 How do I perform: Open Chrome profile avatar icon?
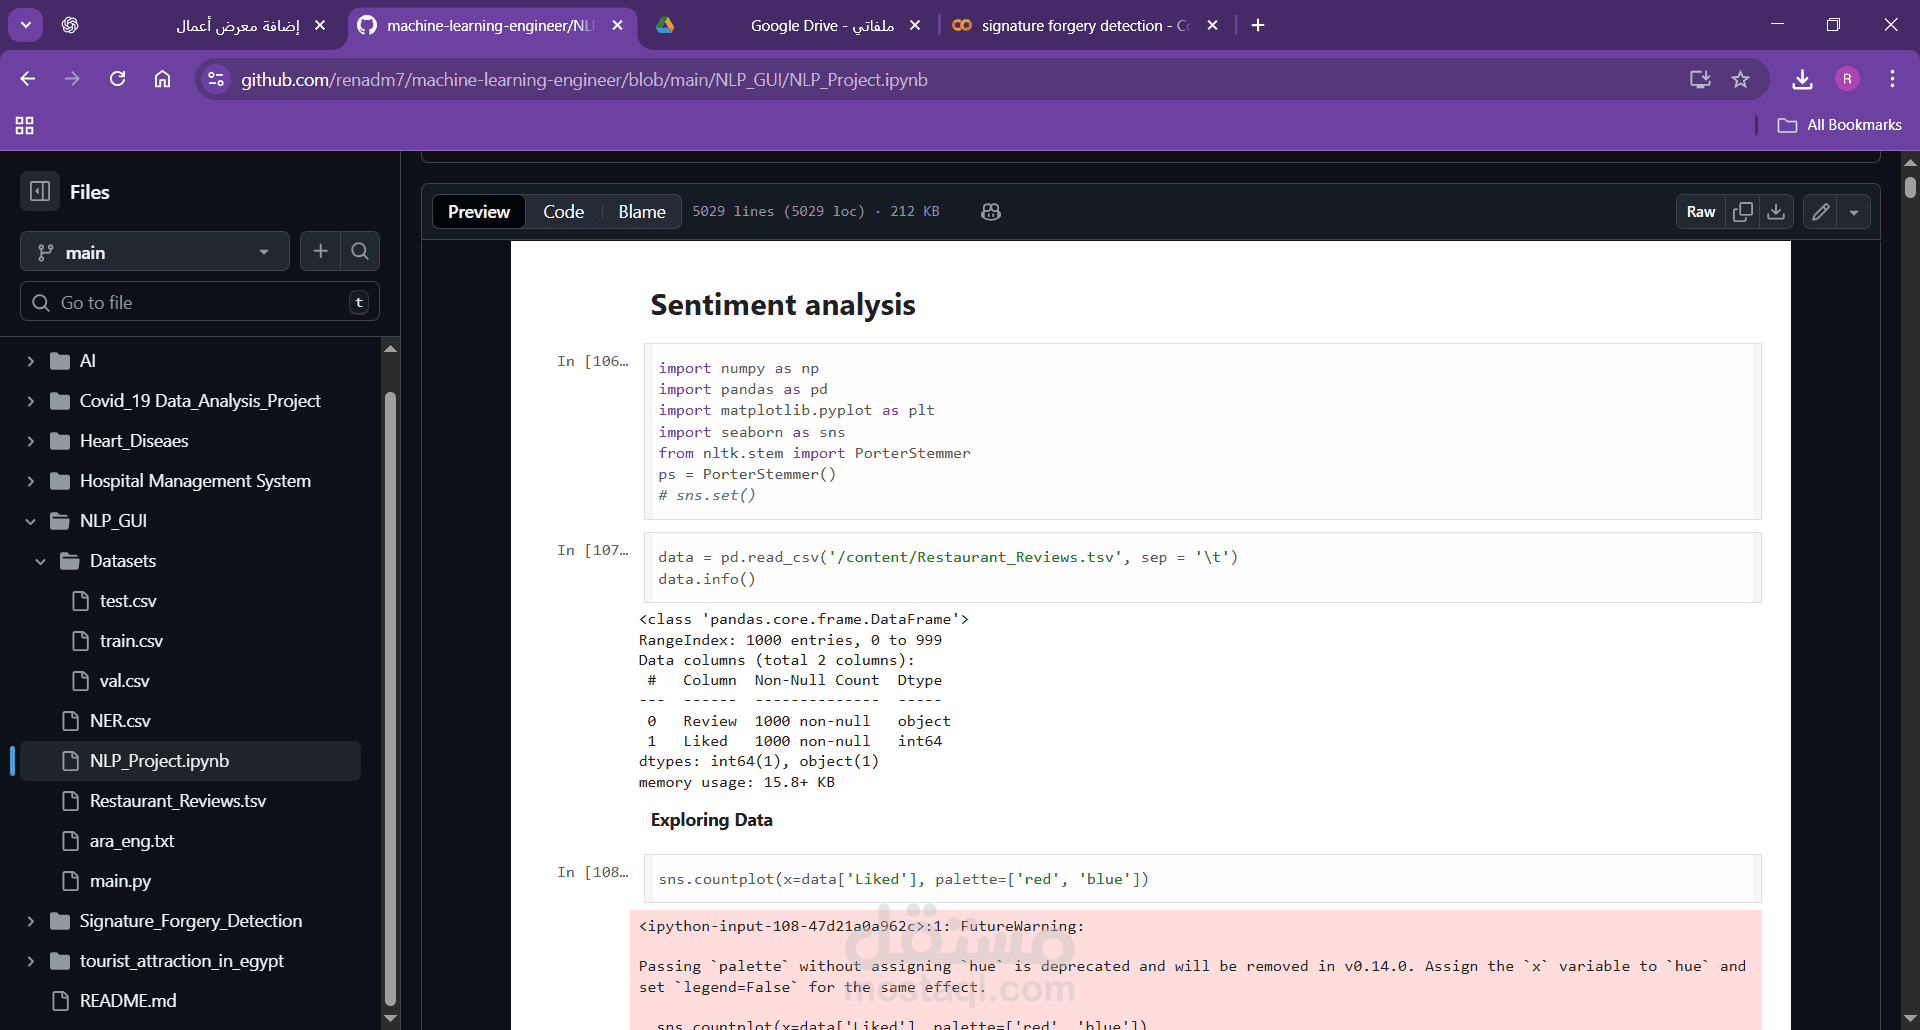point(1847,79)
